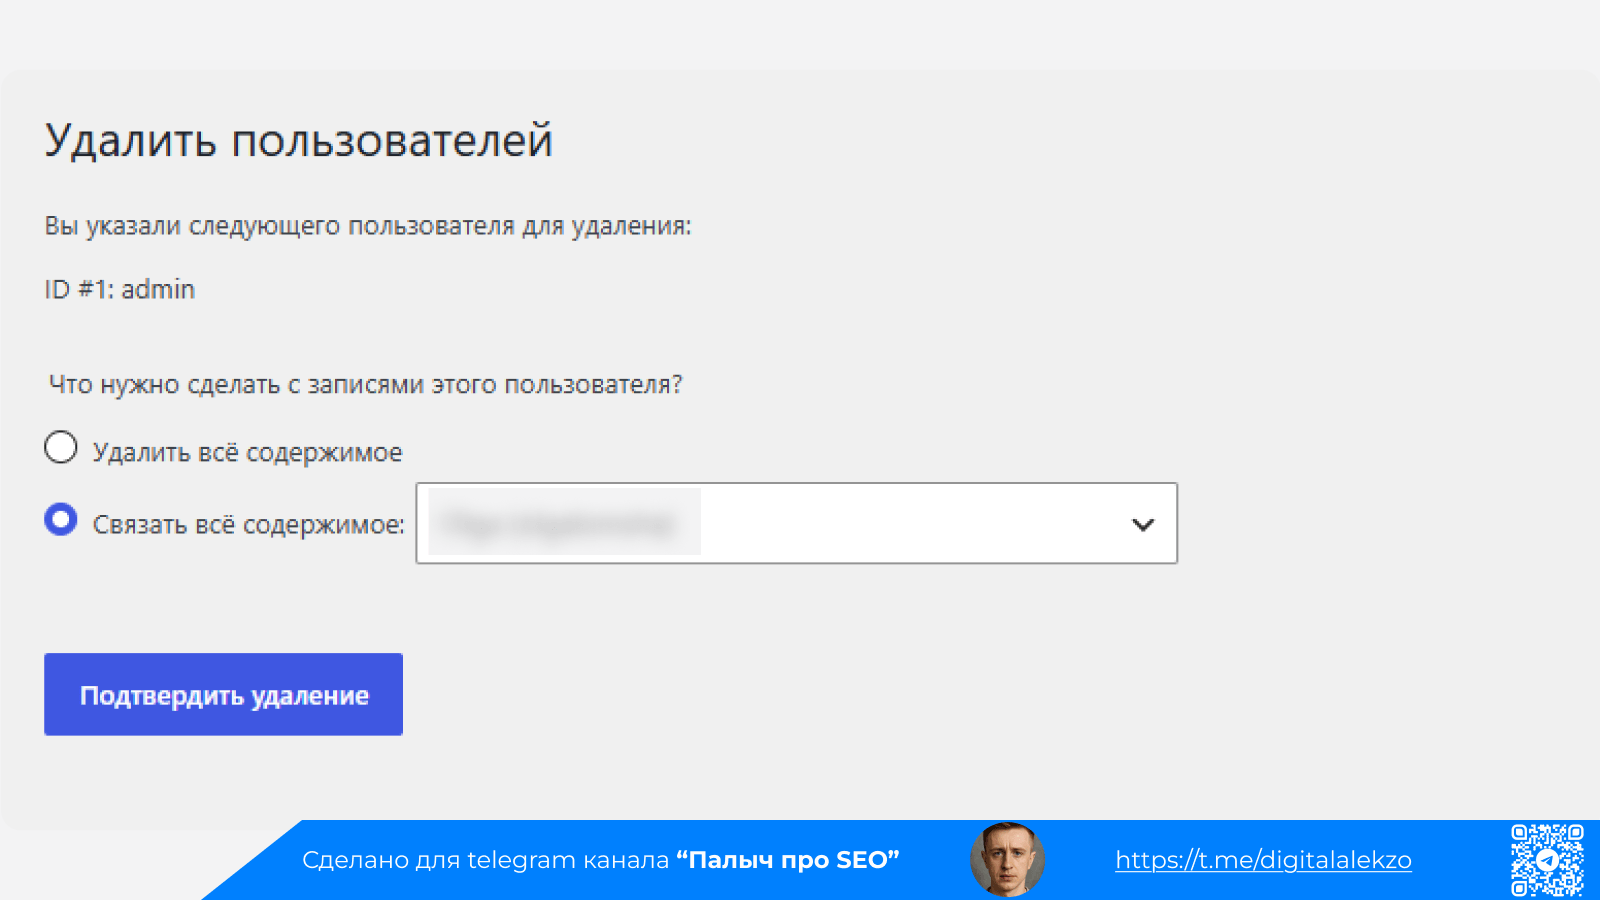1600x900 pixels.
Task: Click the Telegram plane icon inside QR code
Action: [x=1547, y=860]
